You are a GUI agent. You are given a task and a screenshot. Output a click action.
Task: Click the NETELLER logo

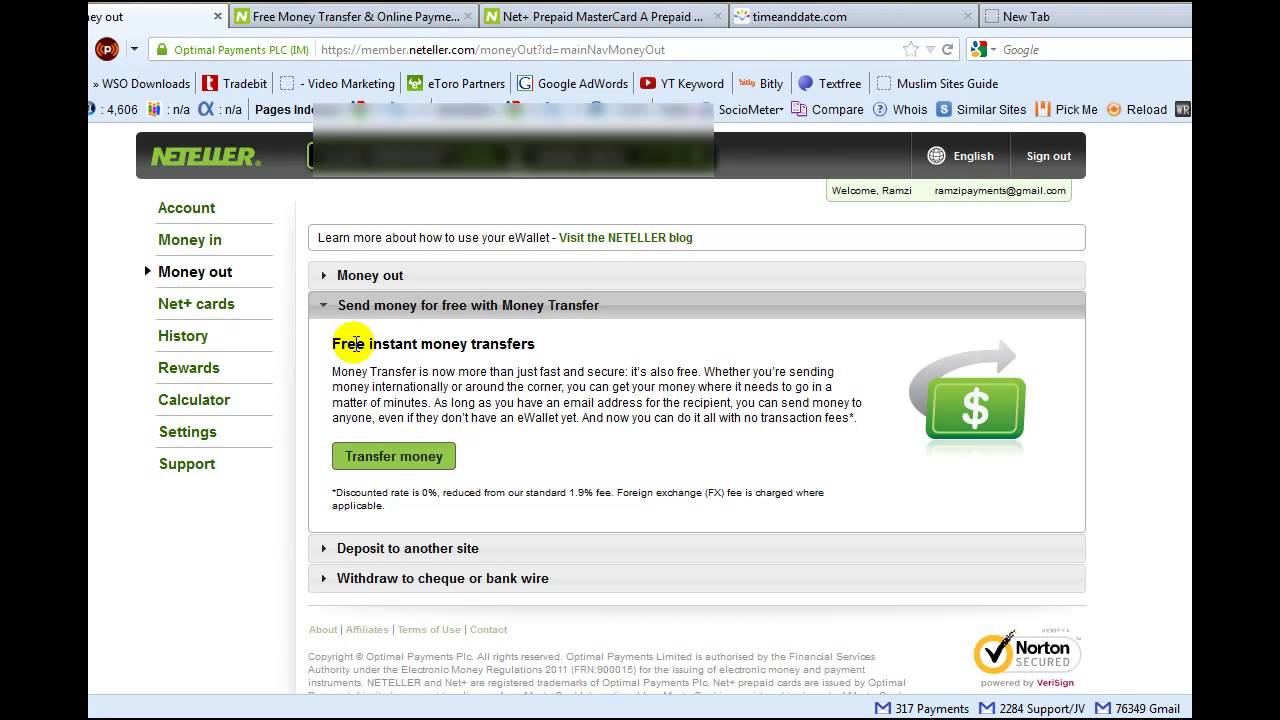click(x=205, y=156)
